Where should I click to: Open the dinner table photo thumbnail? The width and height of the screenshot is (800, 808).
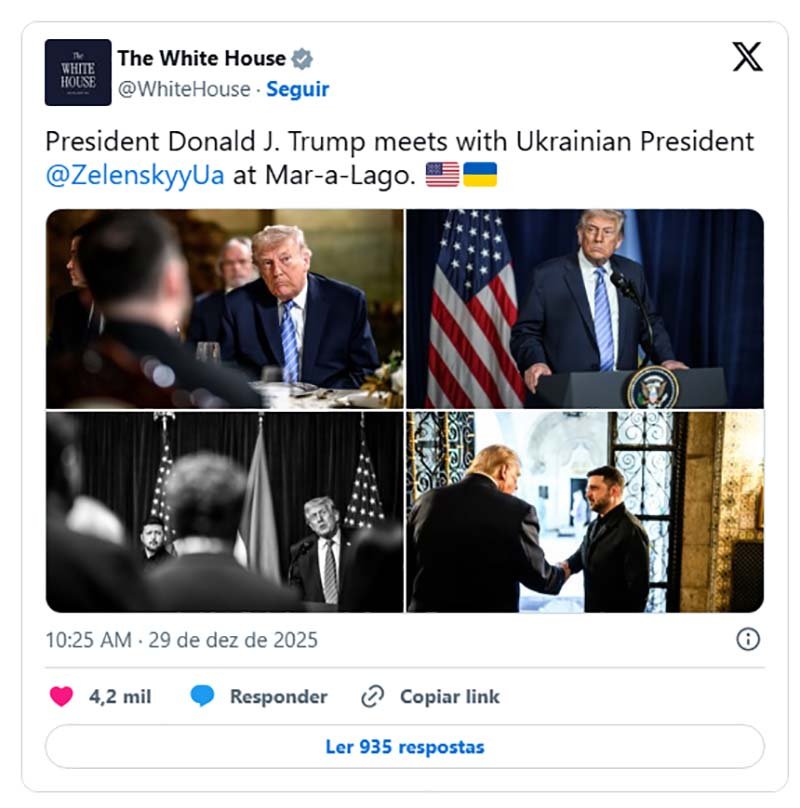pos(225,309)
